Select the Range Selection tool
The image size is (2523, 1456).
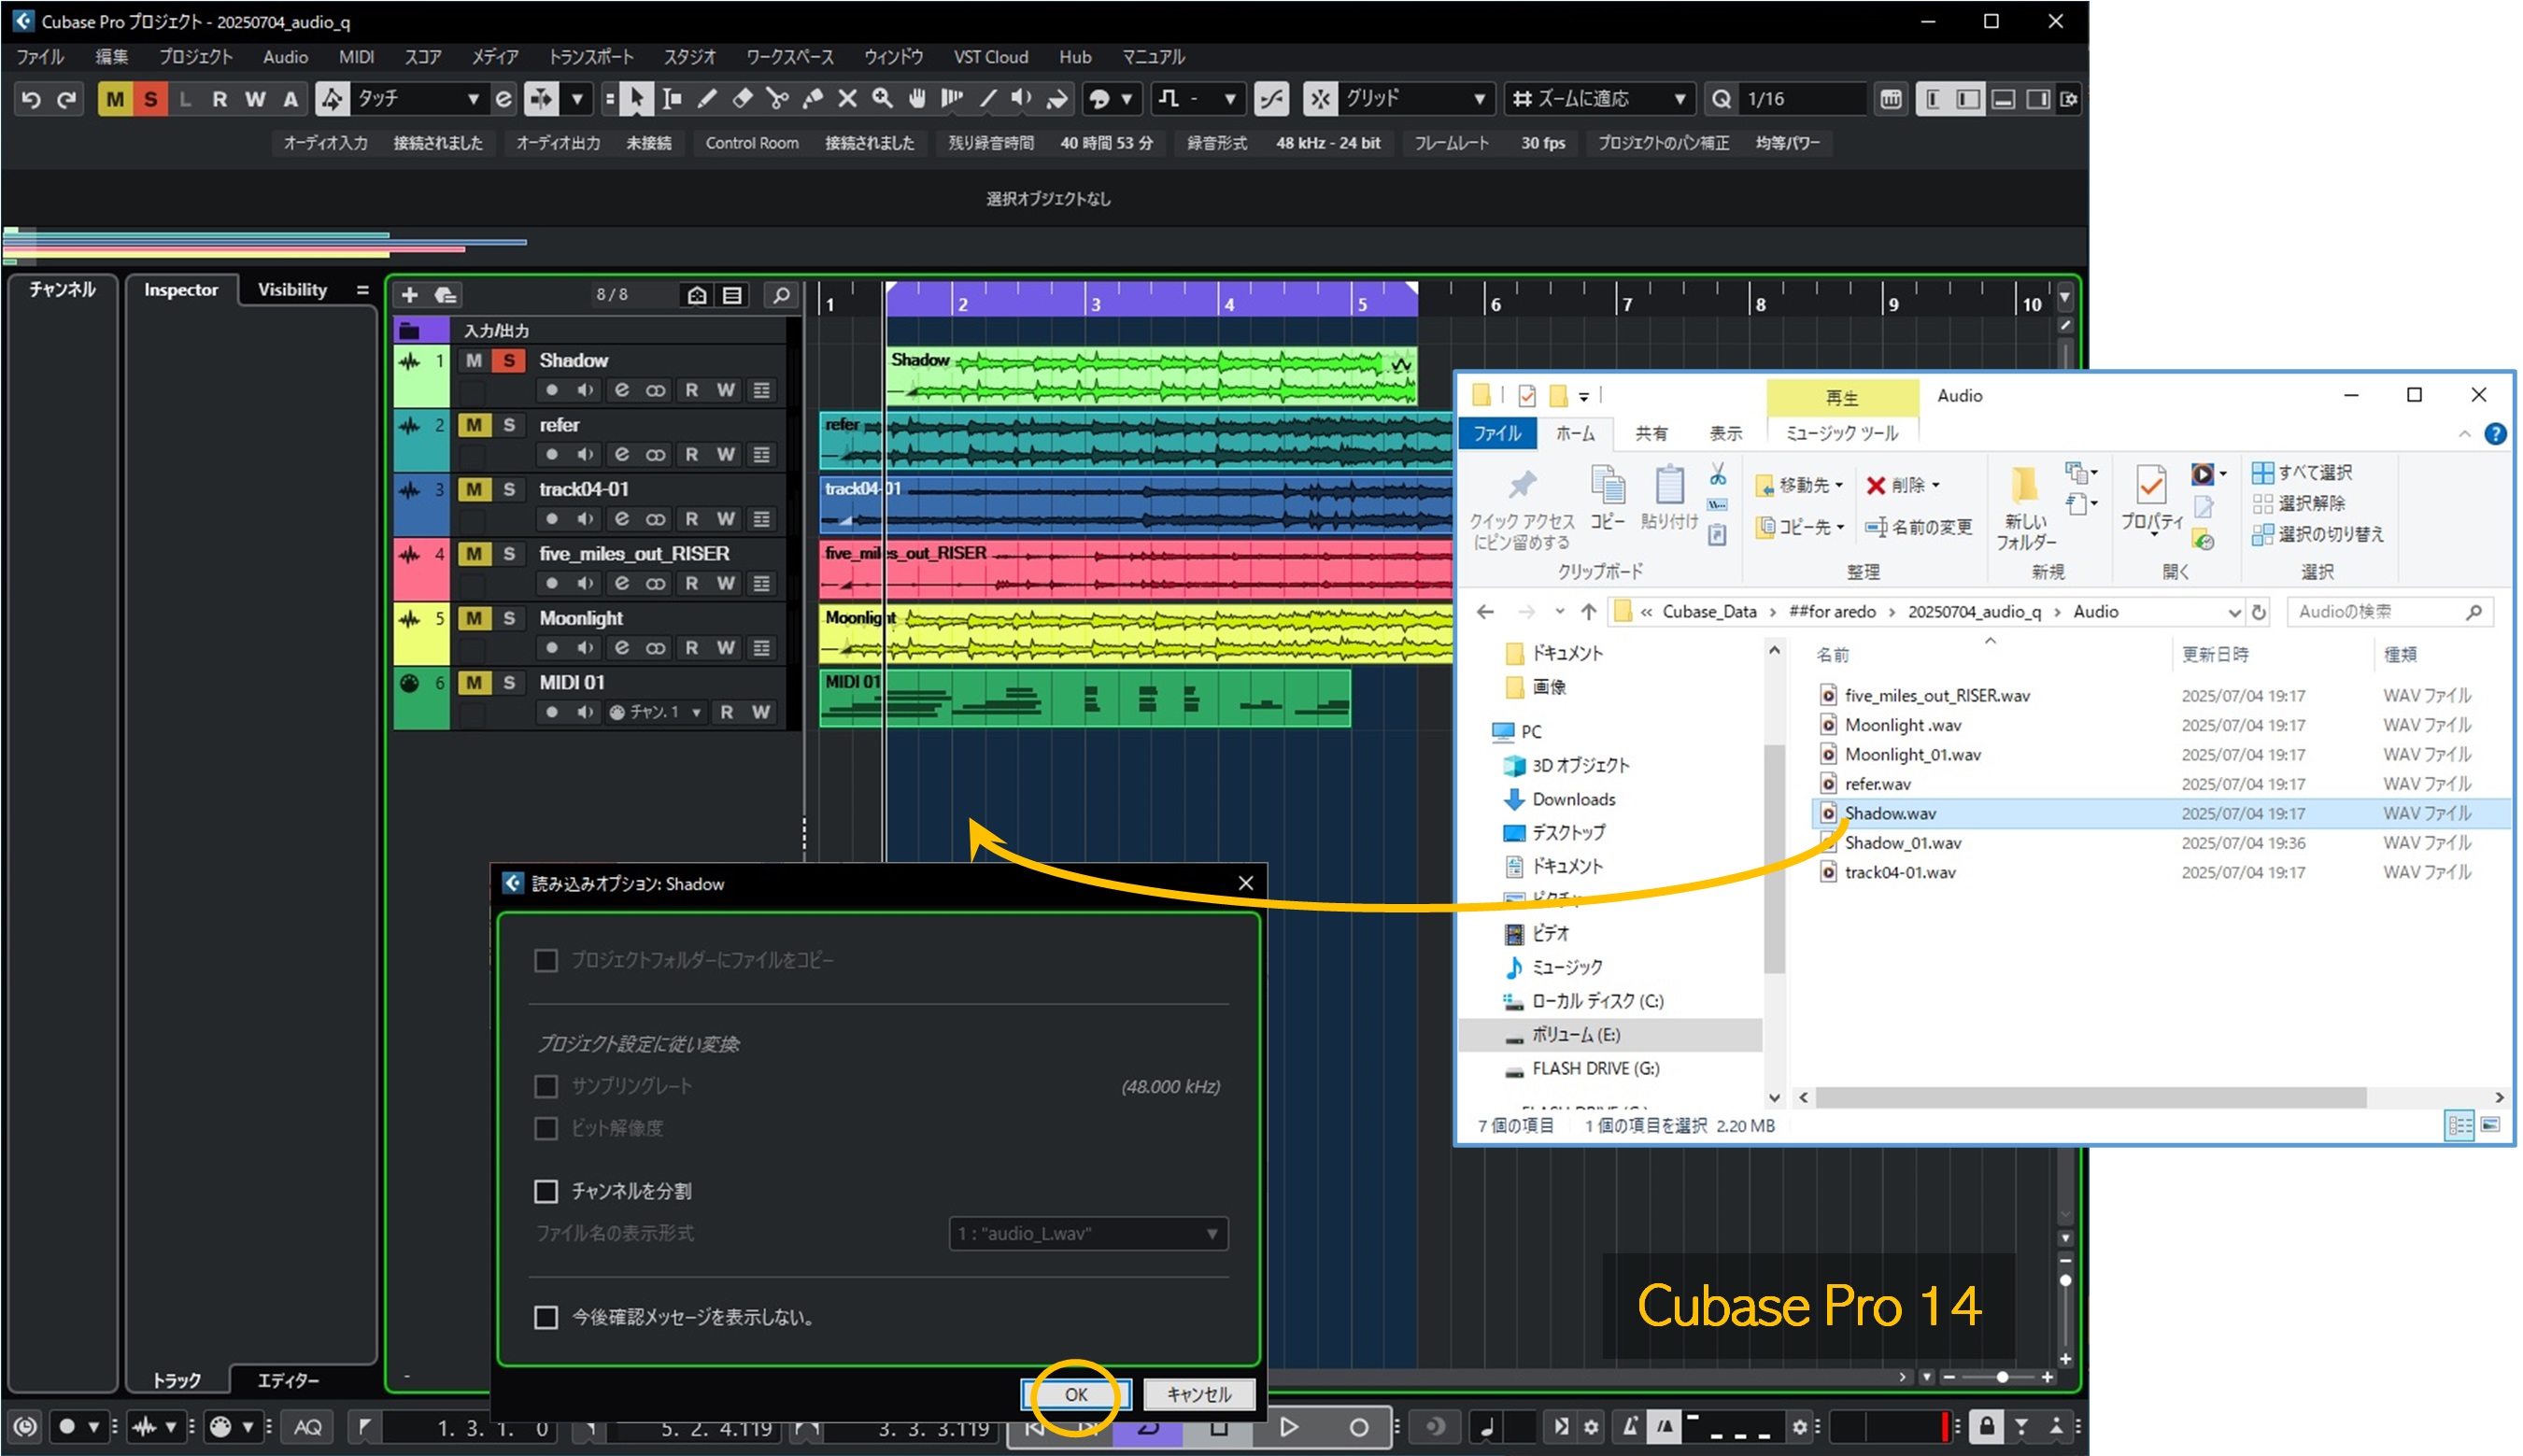coord(672,99)
